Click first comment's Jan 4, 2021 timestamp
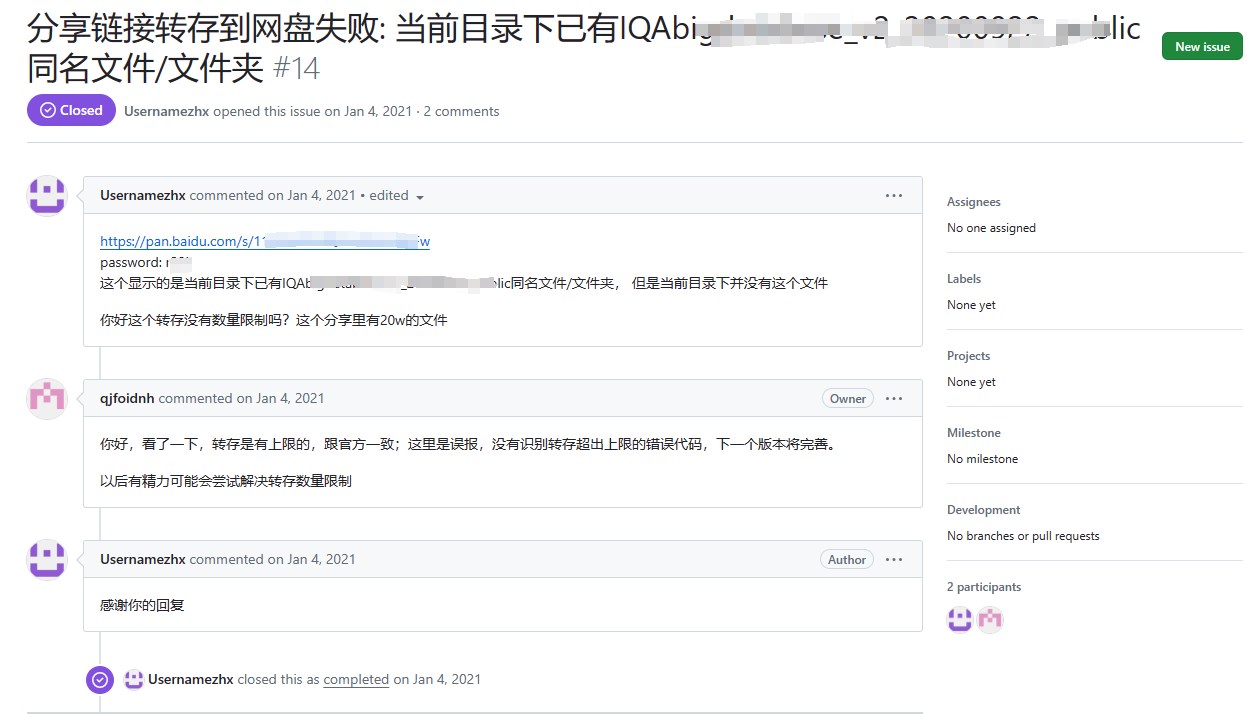The image size is (1247, 714). click(x=321, y=196)
